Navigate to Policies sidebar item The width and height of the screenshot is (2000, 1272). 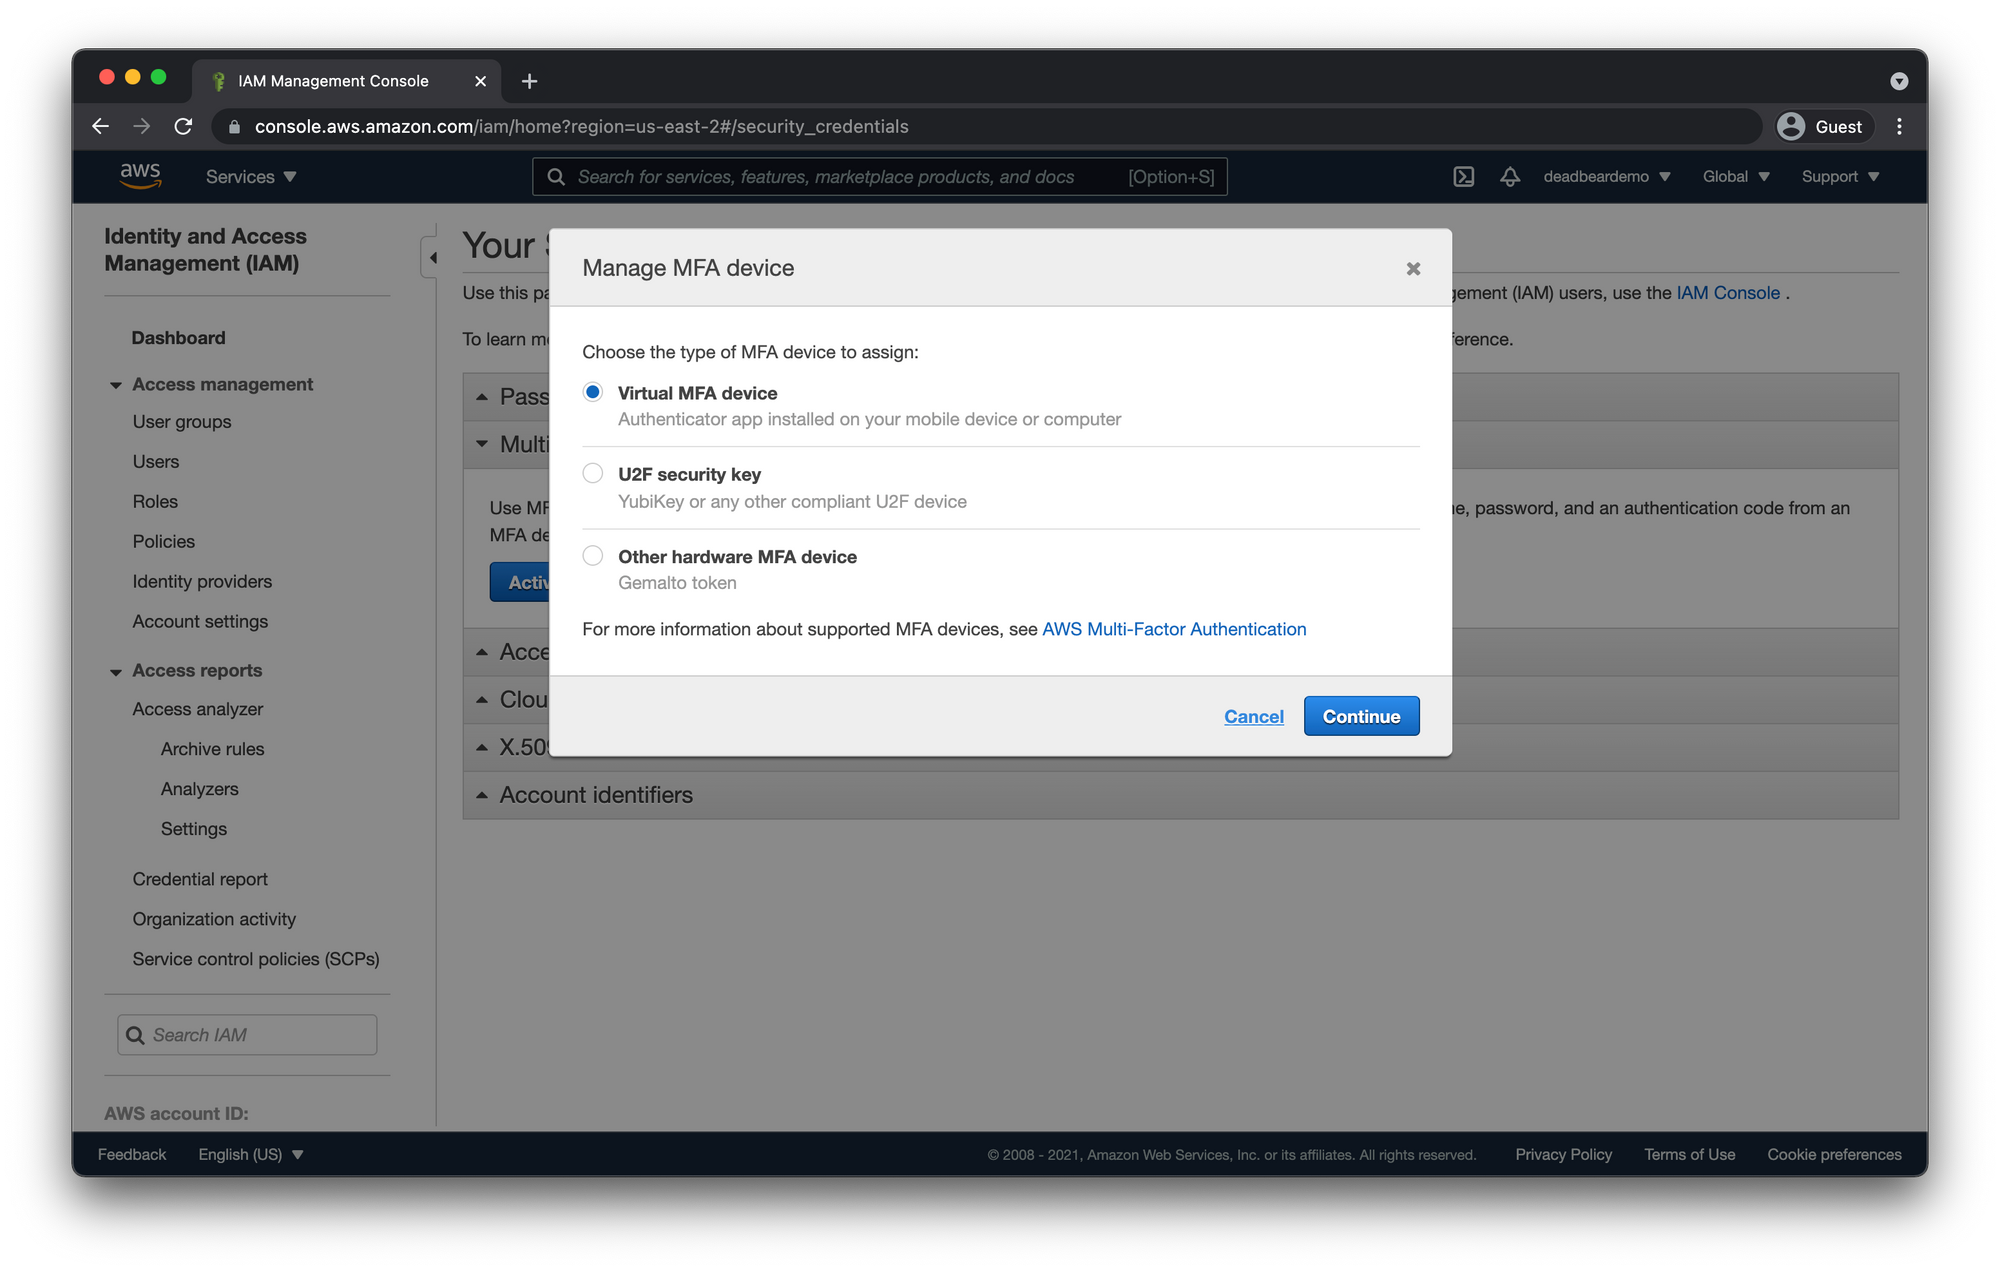(165, 541)
